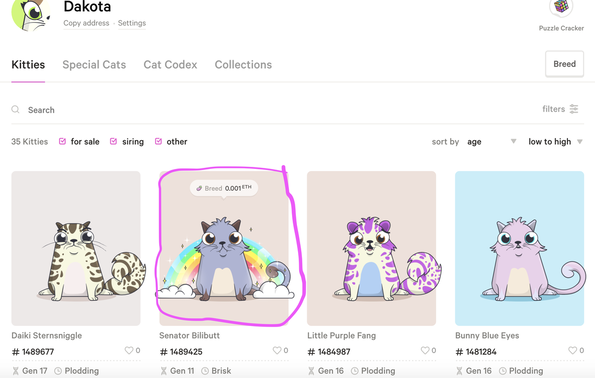Viewport: 595px width, 378px height.
Task: Click heart icon for Bunny Blue Eyes
Action: pyautogui.click(x=572, y=350)
